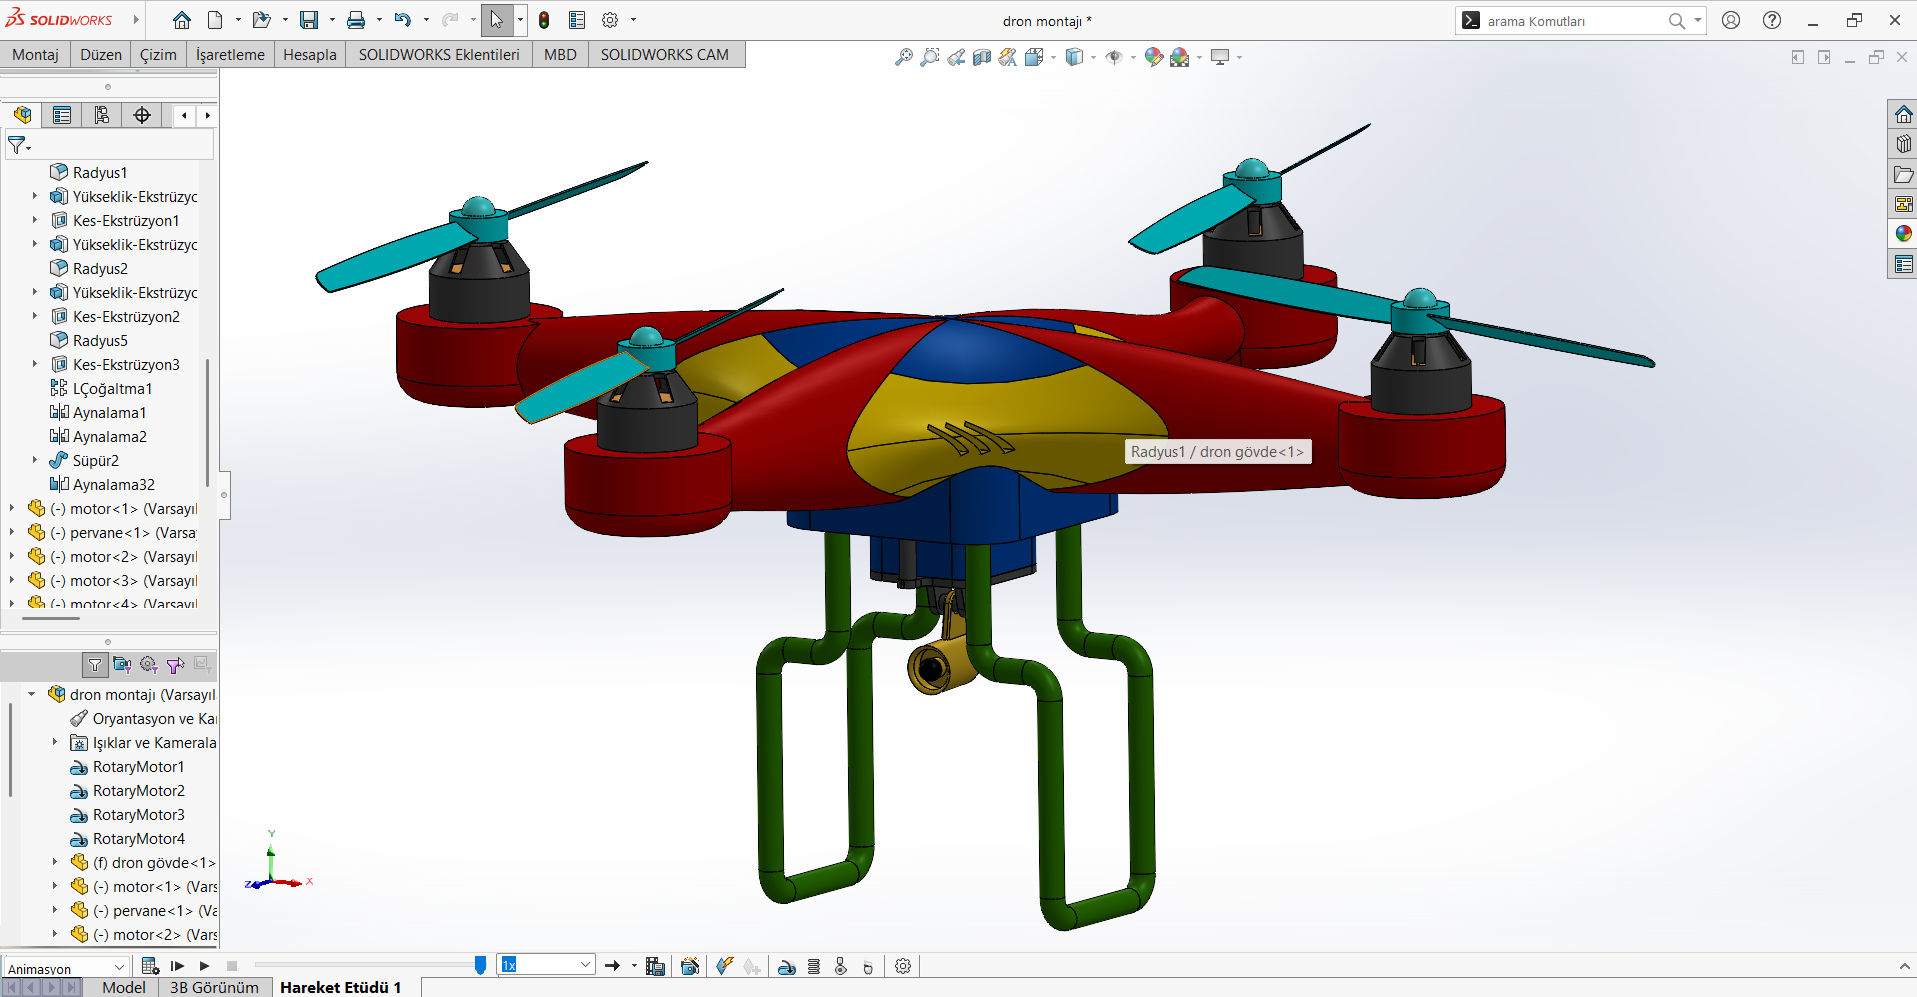Image resolution: width=1917 pixels, height=997 pixels.
Task: Add a rotary Motor
Action: tap(787, 966)
